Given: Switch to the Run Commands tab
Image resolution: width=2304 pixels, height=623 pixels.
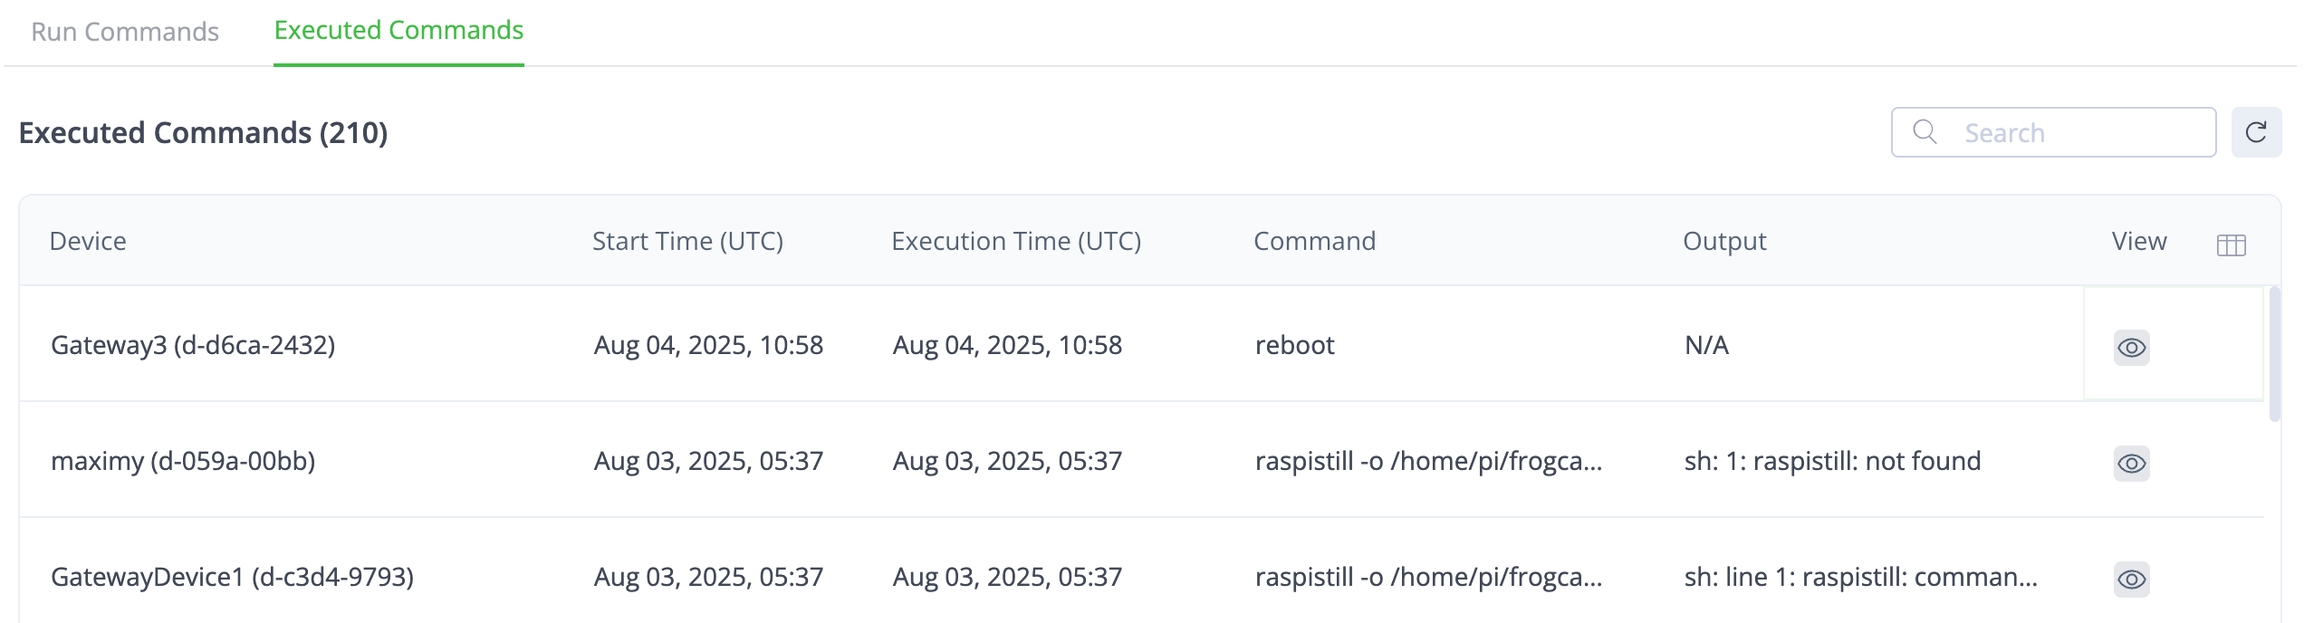Looking at the screenshot, I should (x=125, y=31).
